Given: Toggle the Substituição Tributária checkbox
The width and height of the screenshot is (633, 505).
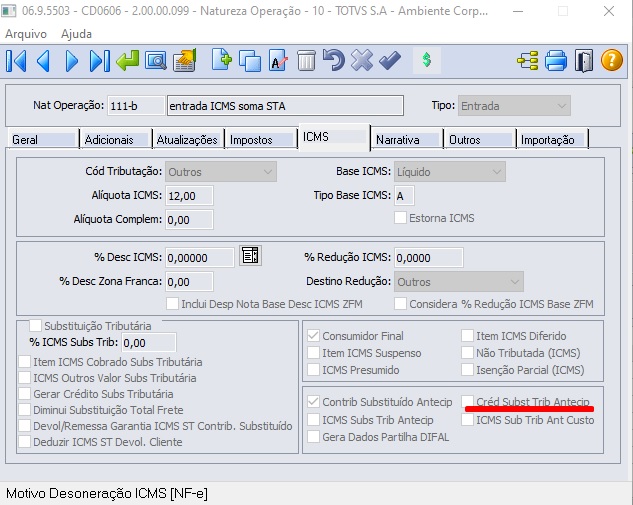Looking at the screenshot, I should tap(35, 325).
